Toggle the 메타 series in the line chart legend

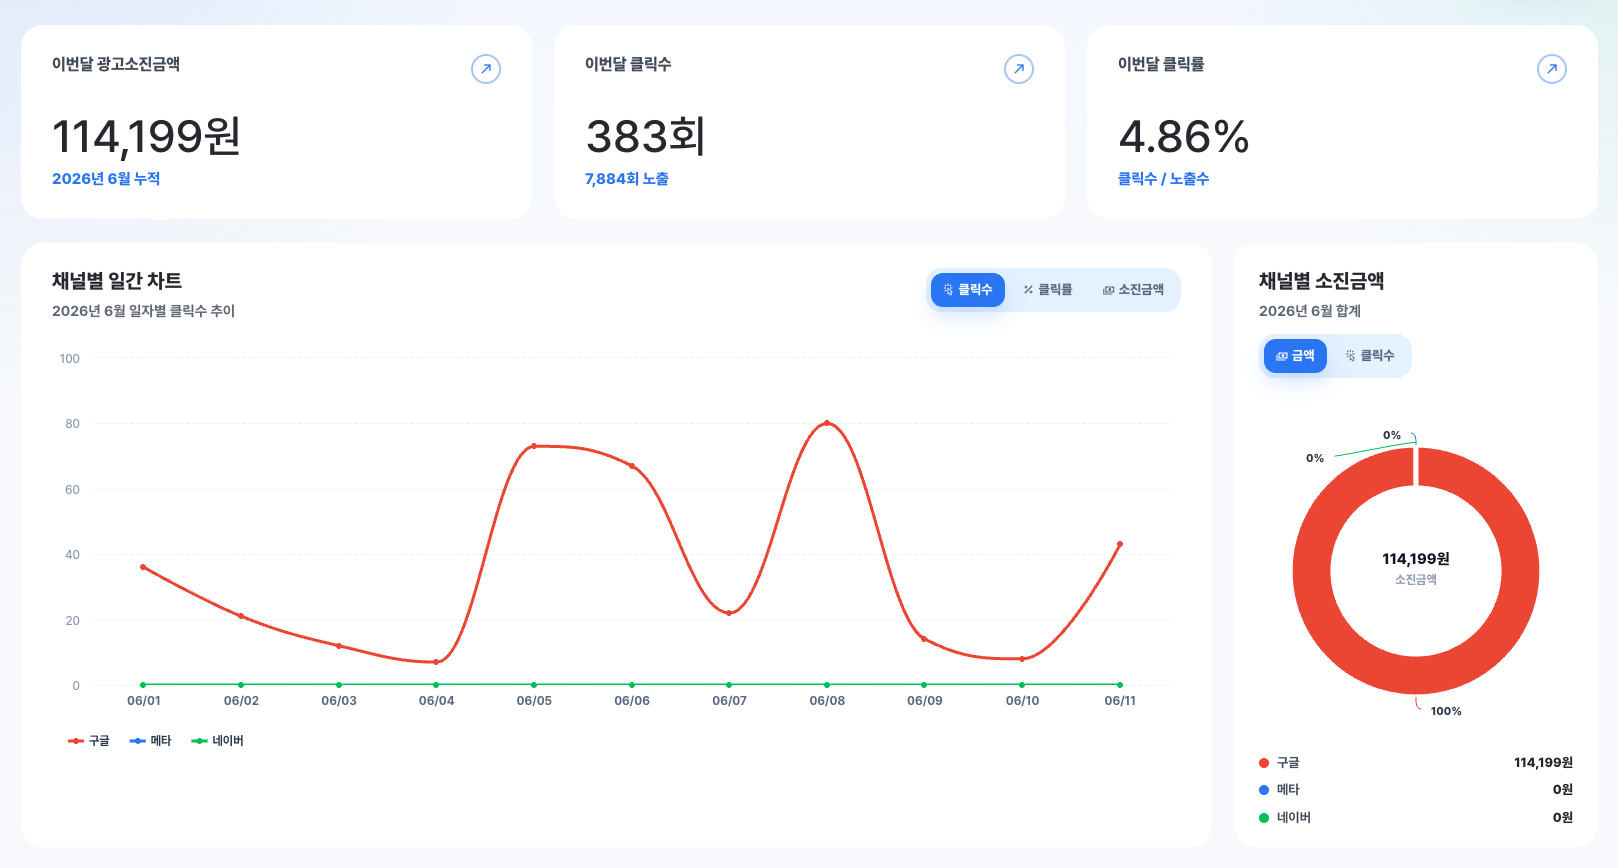click(x=151, y=741)
